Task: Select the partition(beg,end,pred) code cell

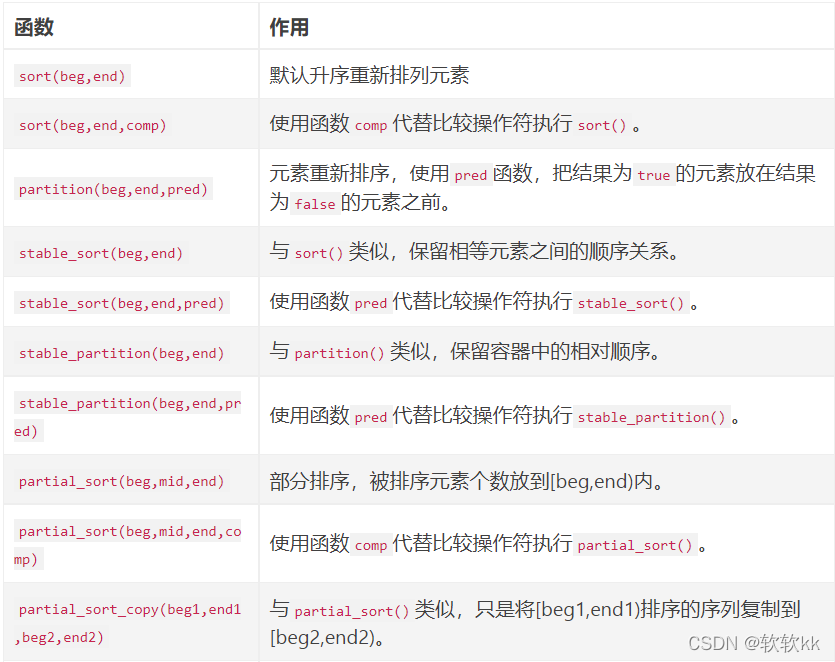Action: tap(113, 189)
